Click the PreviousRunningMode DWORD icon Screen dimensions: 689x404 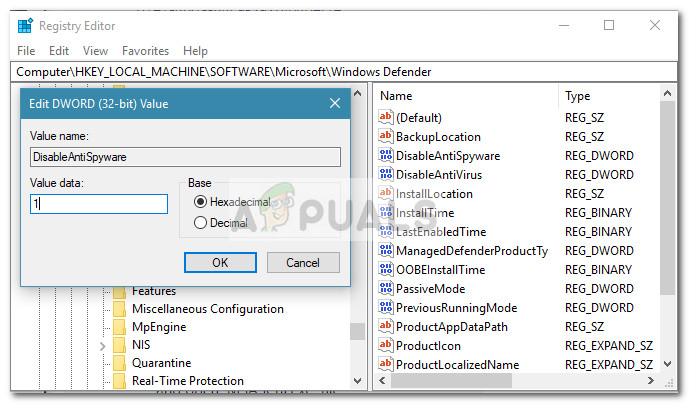[385, 307]
